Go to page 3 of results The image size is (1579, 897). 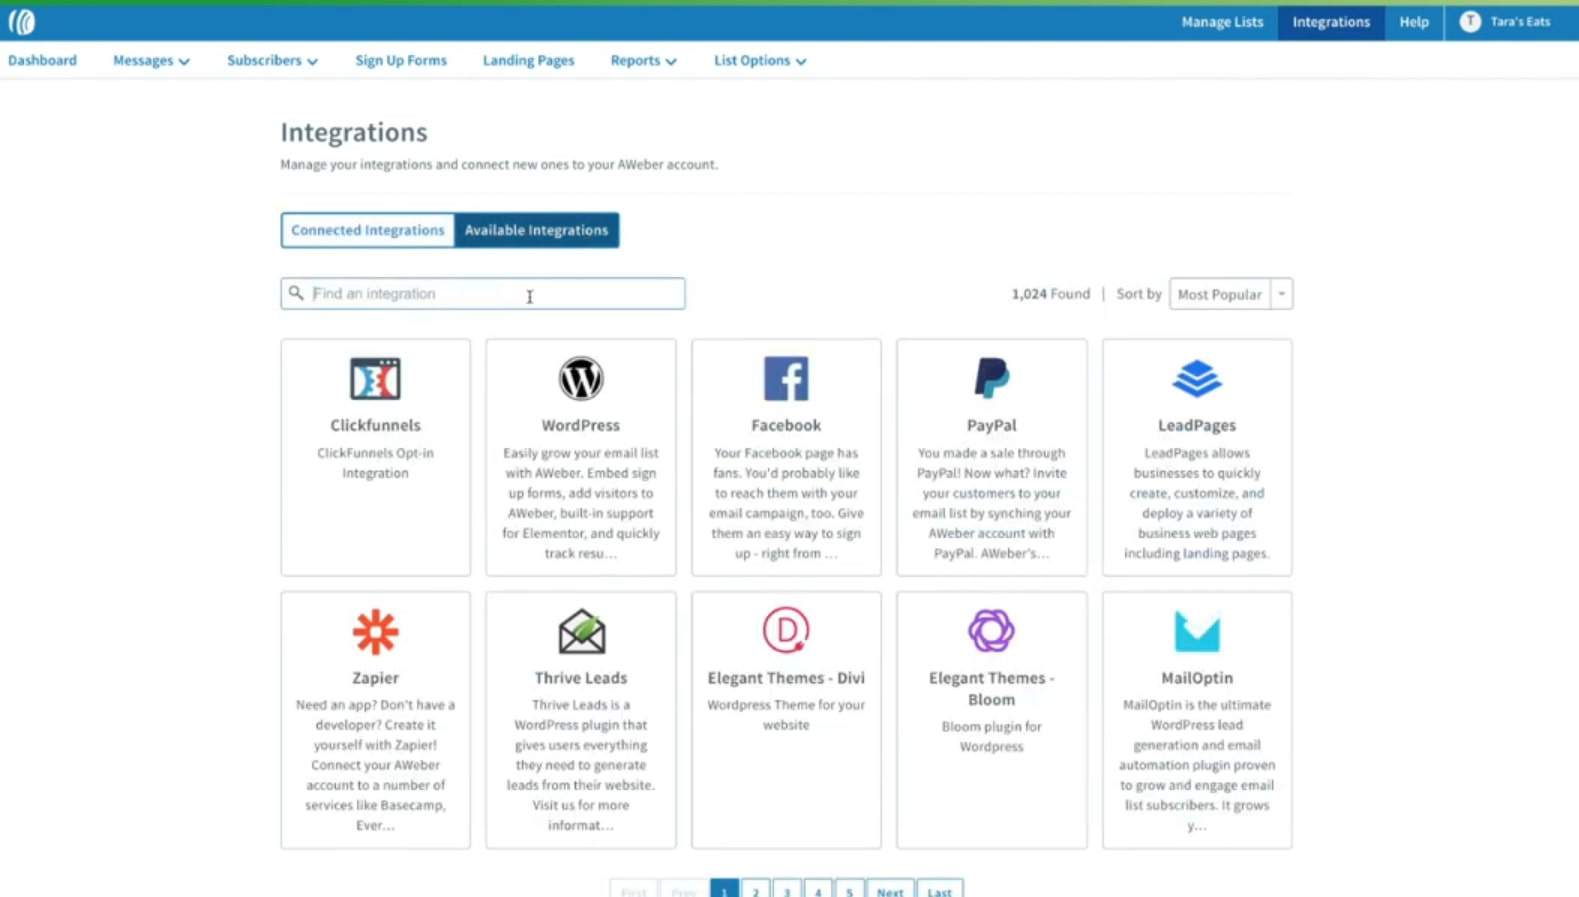click(x=787, y=891)
